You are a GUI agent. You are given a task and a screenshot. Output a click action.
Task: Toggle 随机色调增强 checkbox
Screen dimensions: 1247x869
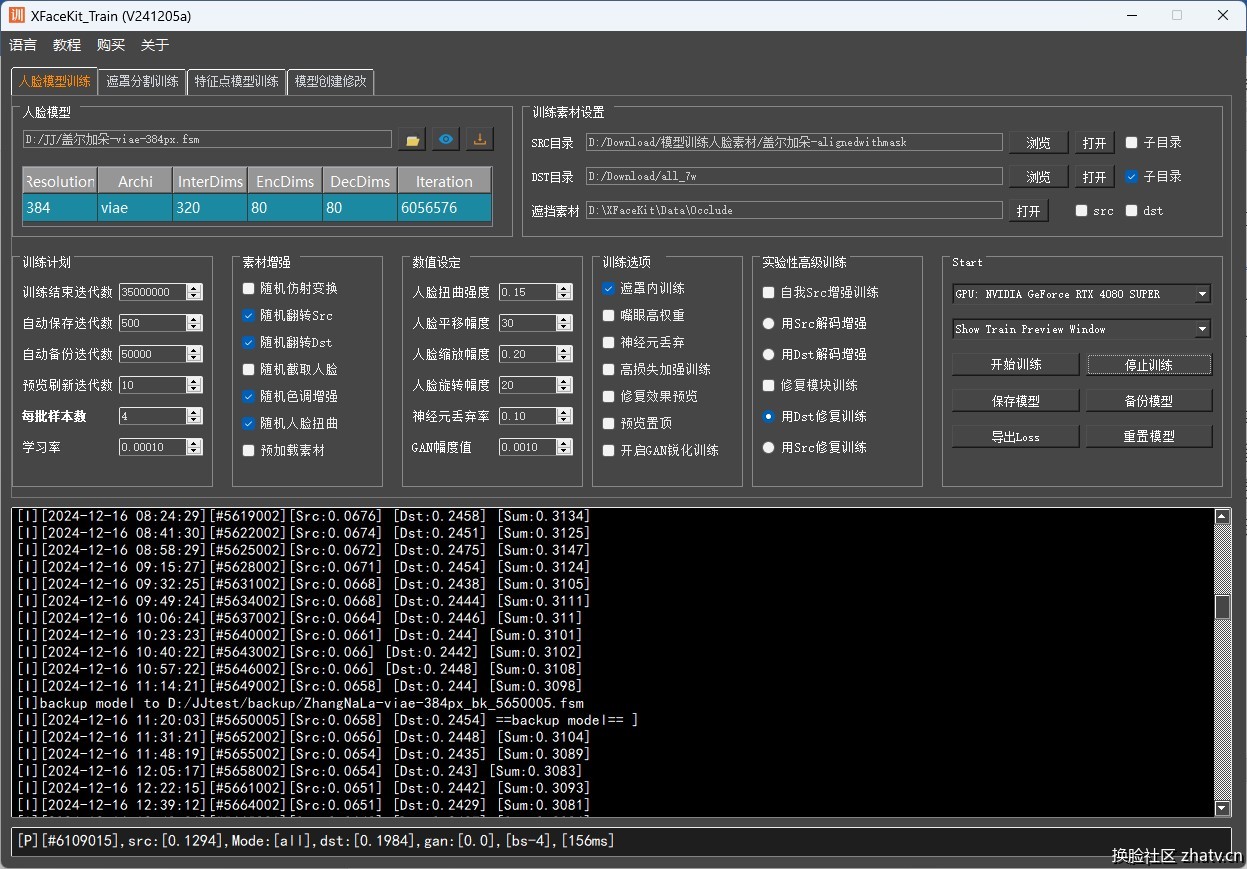coord(248,396)
